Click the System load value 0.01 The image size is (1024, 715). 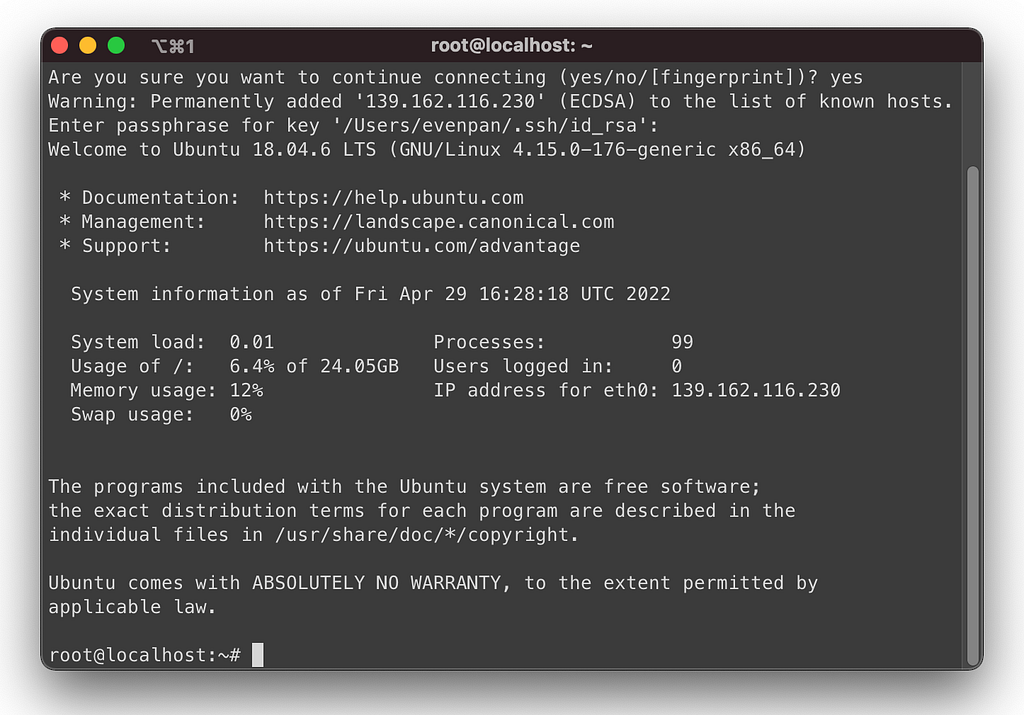coord(251,342)
